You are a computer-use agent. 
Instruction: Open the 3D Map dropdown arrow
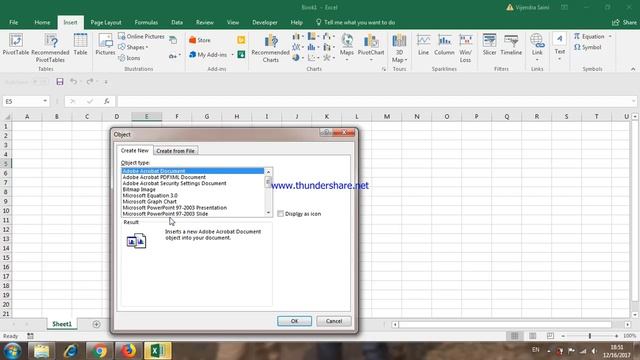coord(406,60)
